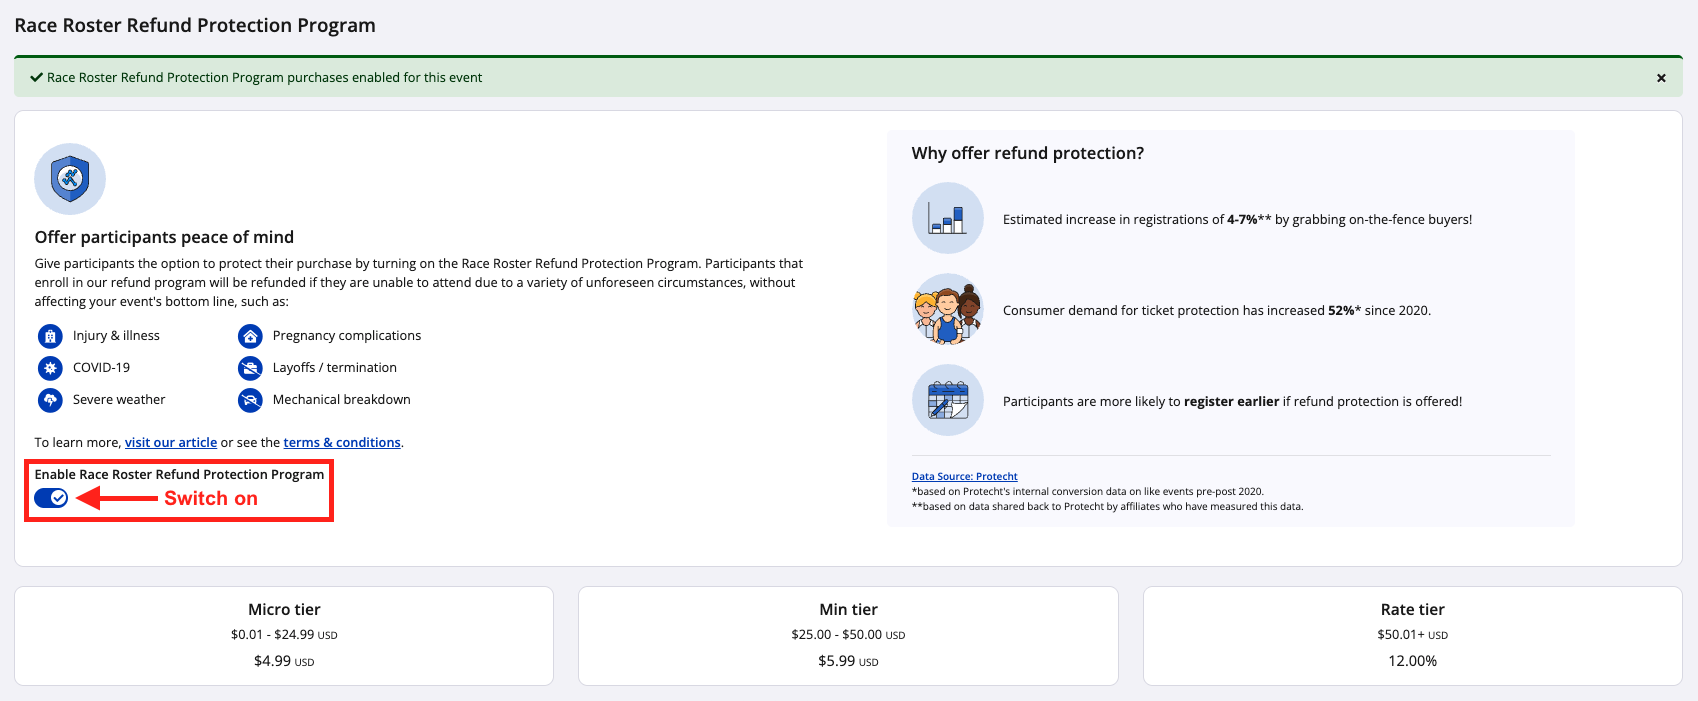
Task: Open the 'visit our article' link
Action: click(x=171, y=443)
